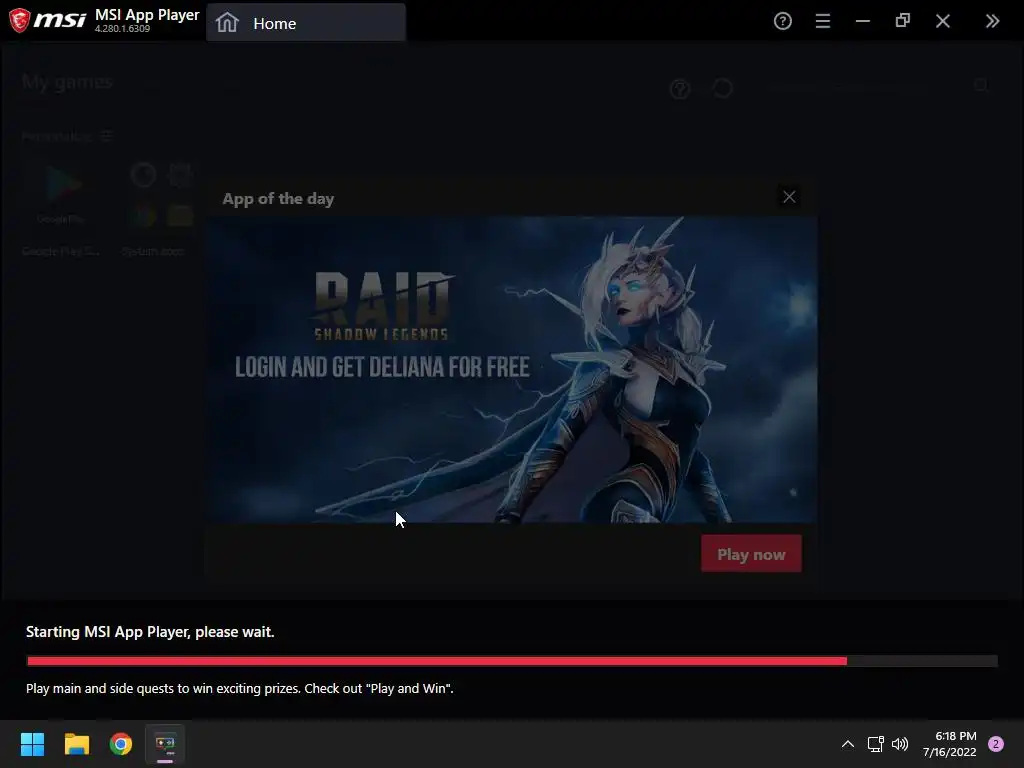
Task: Restore down the MSI App Player window
Action: (903, 21)
